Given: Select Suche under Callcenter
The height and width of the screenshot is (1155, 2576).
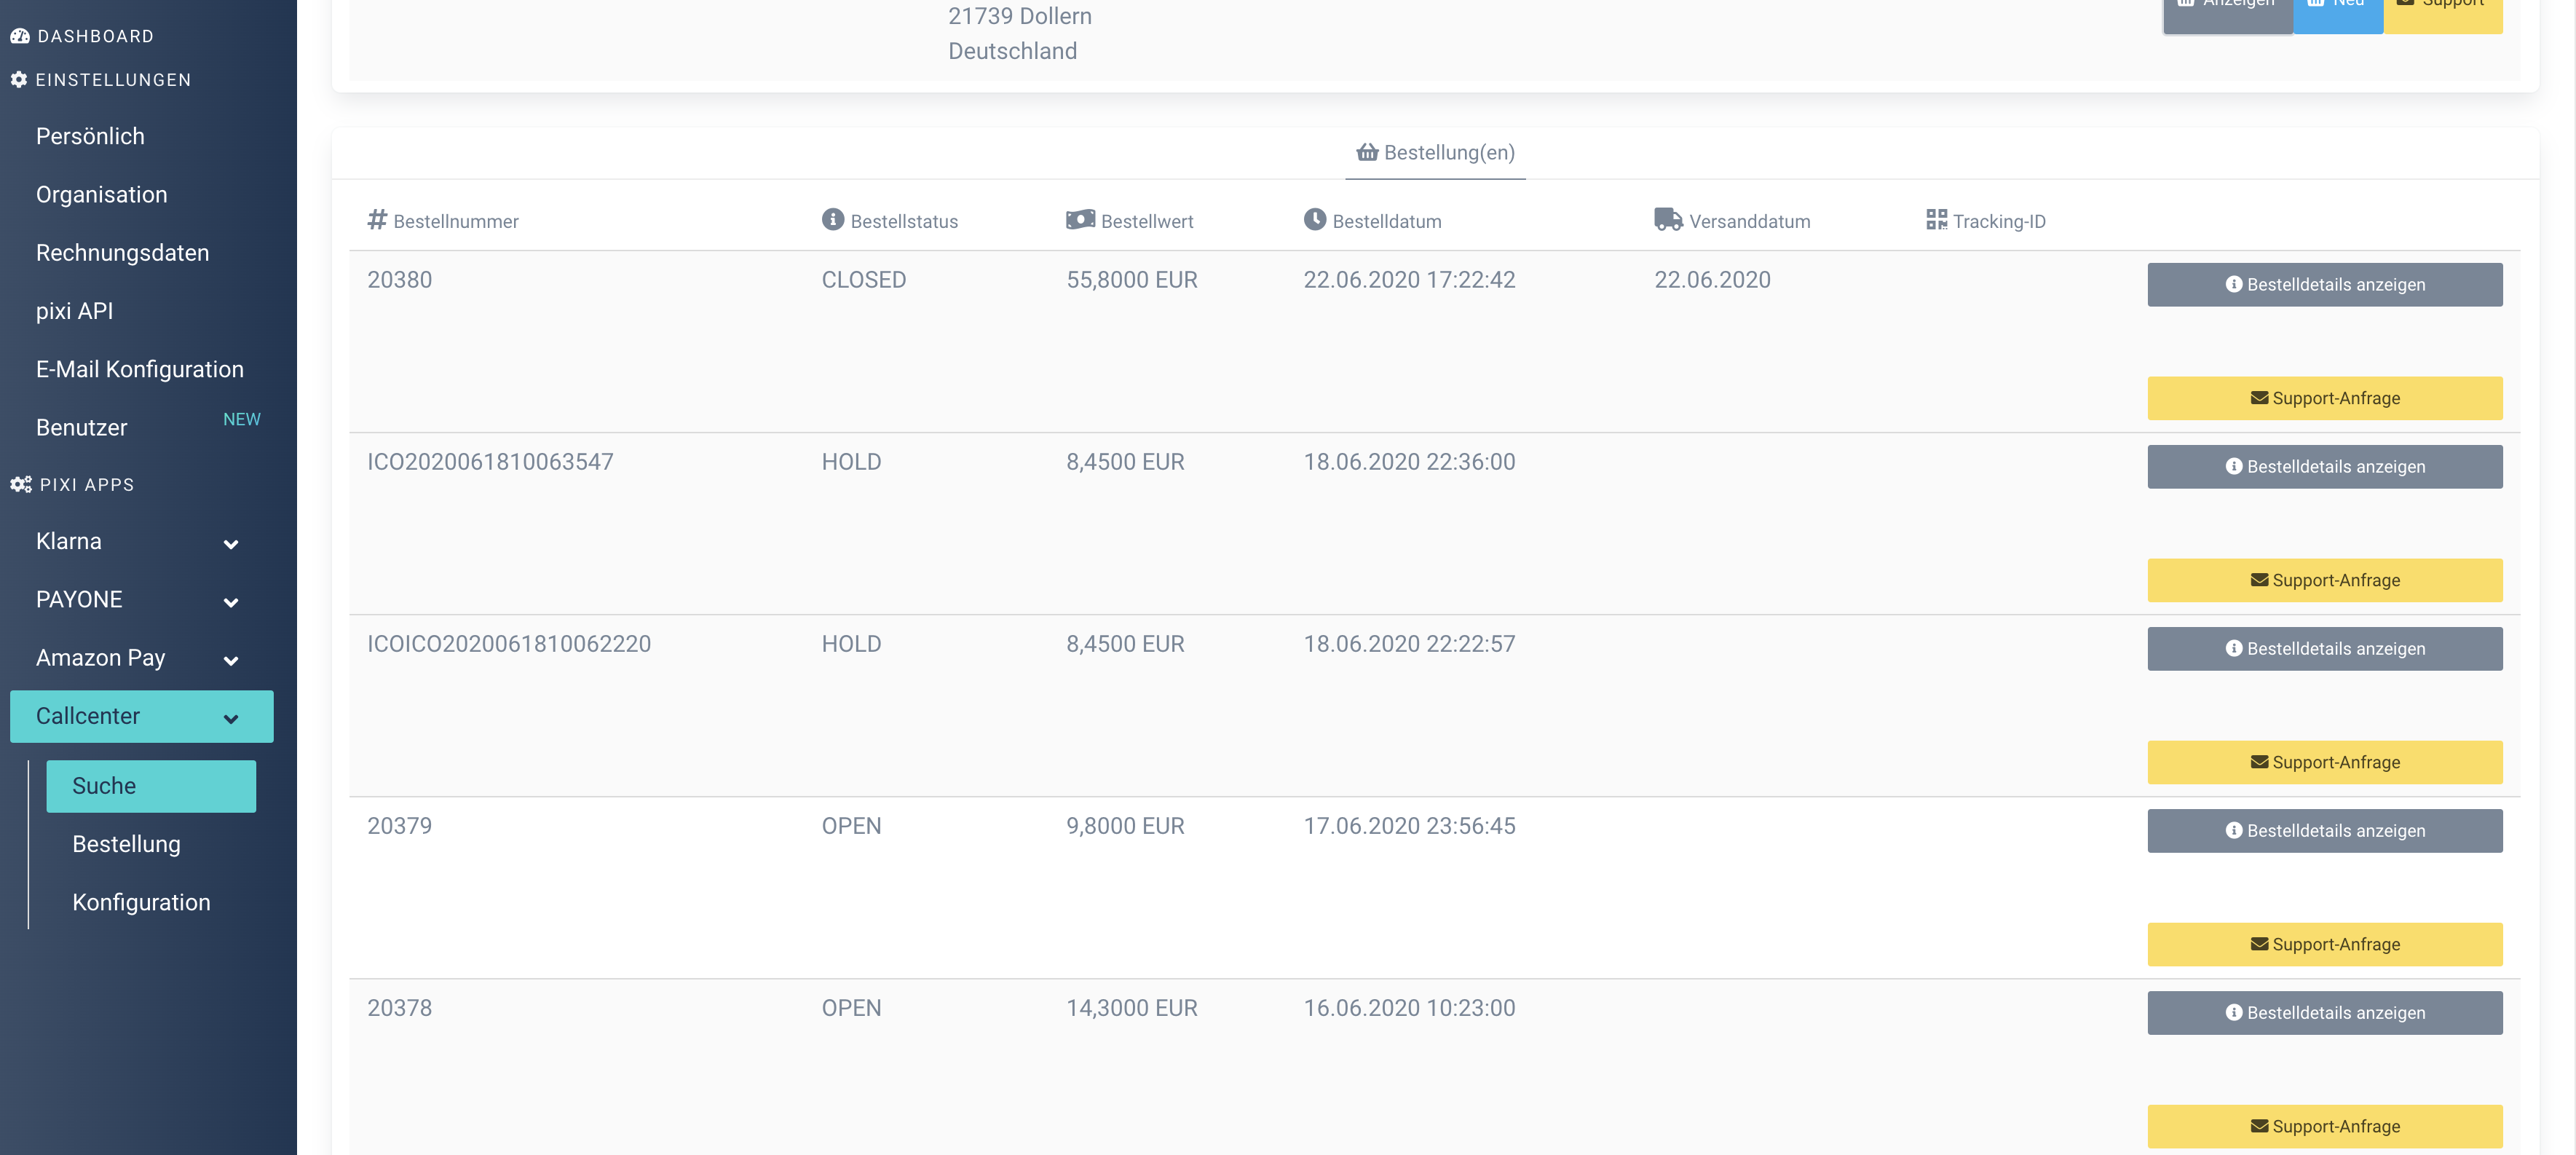Looking at the screenshot, I should (x=151, y=786).
